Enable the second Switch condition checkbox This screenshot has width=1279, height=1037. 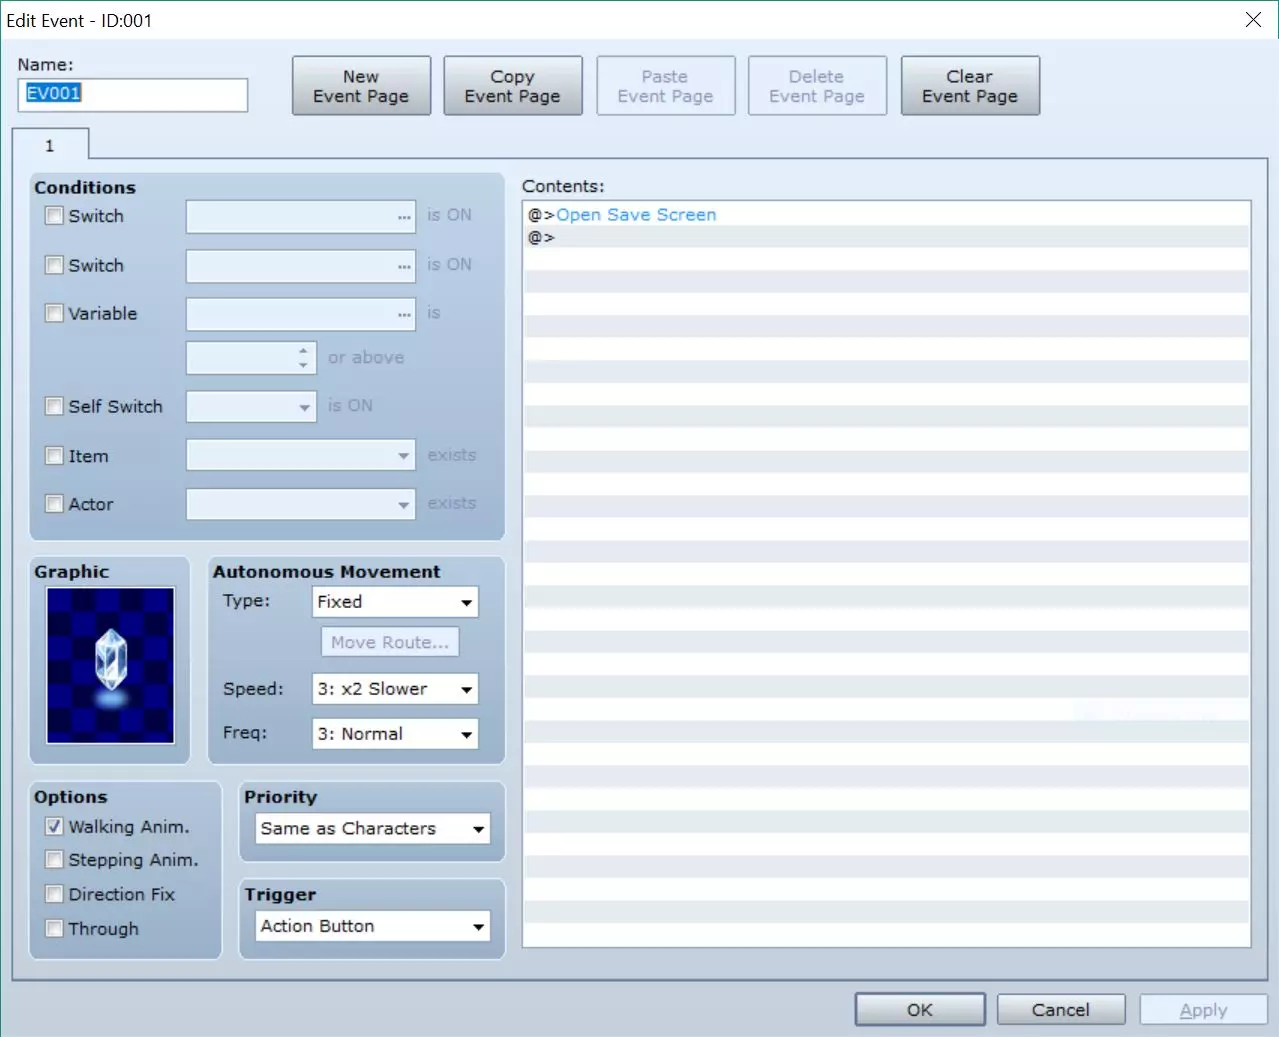[54, 265]
